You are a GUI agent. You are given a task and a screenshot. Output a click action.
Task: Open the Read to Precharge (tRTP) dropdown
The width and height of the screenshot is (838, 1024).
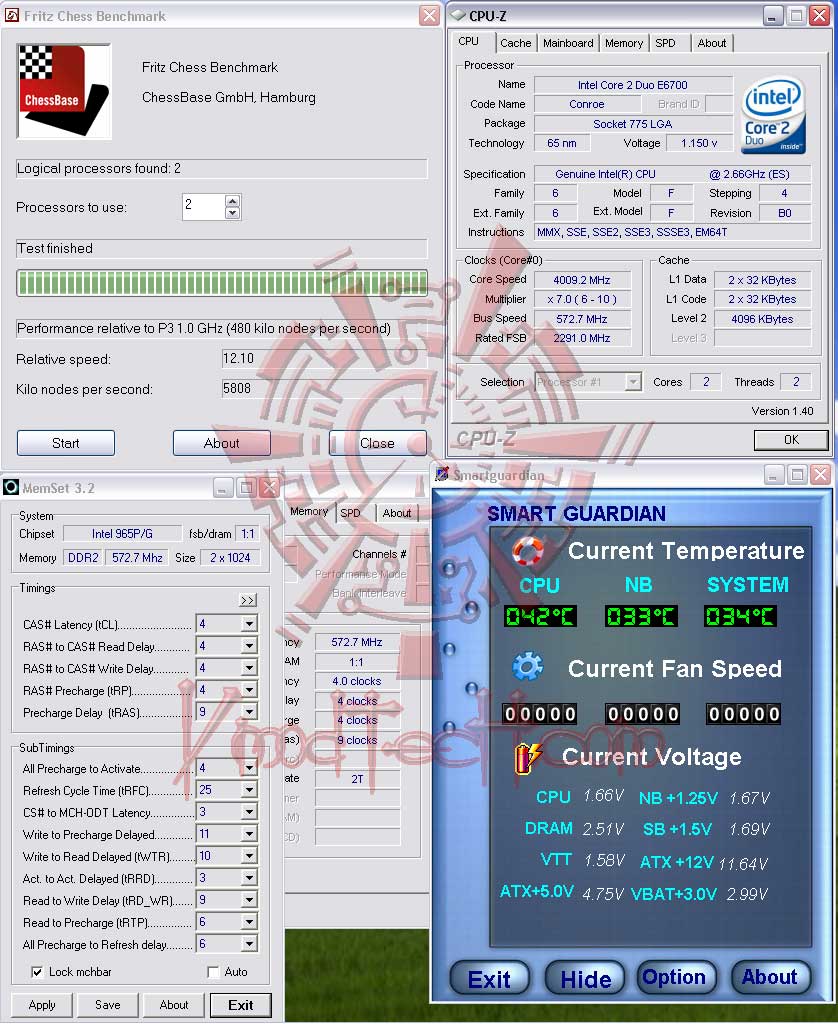coord(250,922)
